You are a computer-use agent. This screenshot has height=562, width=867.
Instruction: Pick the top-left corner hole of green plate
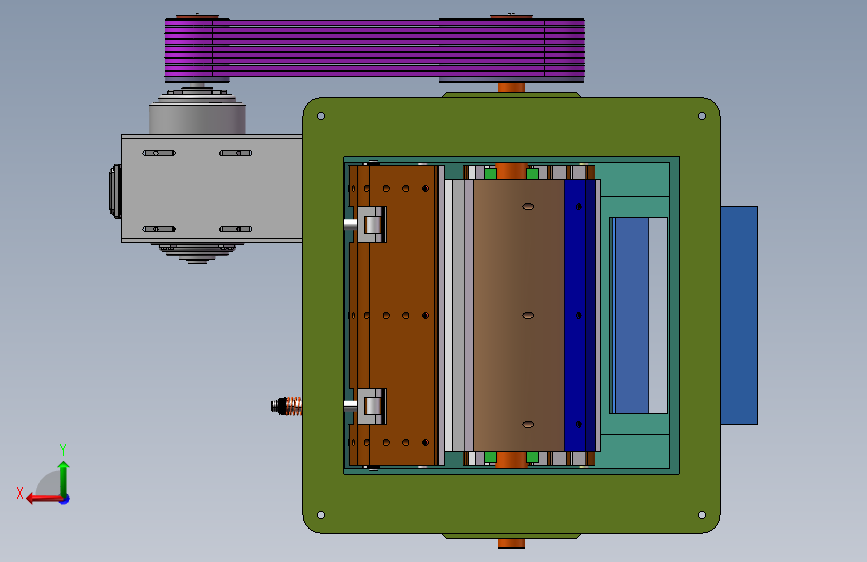pyautogui.click(x=321, y=116)
